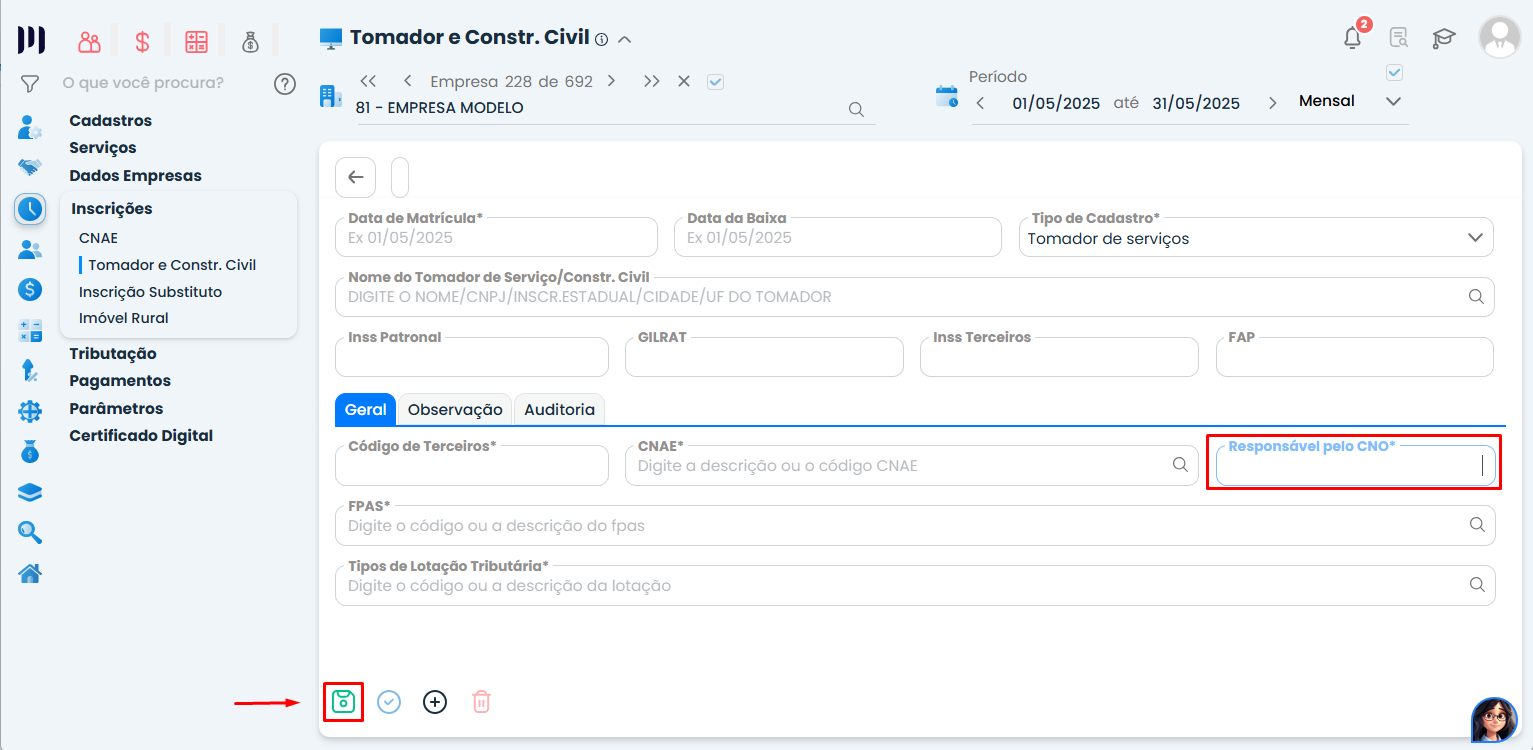Select the handshake sidebar icon
The width and height of the screenshot is (1533, 750).
[30, 167]
